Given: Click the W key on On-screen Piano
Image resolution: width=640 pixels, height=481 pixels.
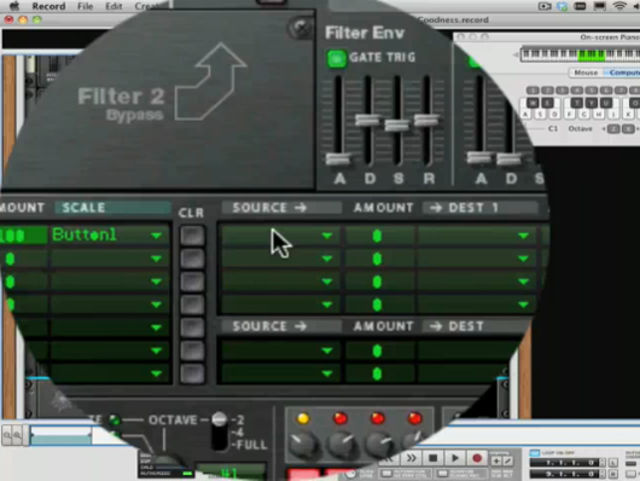Looking at the screenshot, I should coord(533,102).
